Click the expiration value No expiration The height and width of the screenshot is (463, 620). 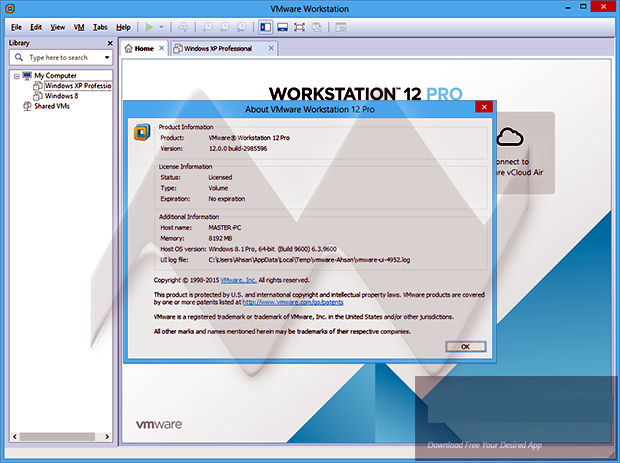point(227,199)
